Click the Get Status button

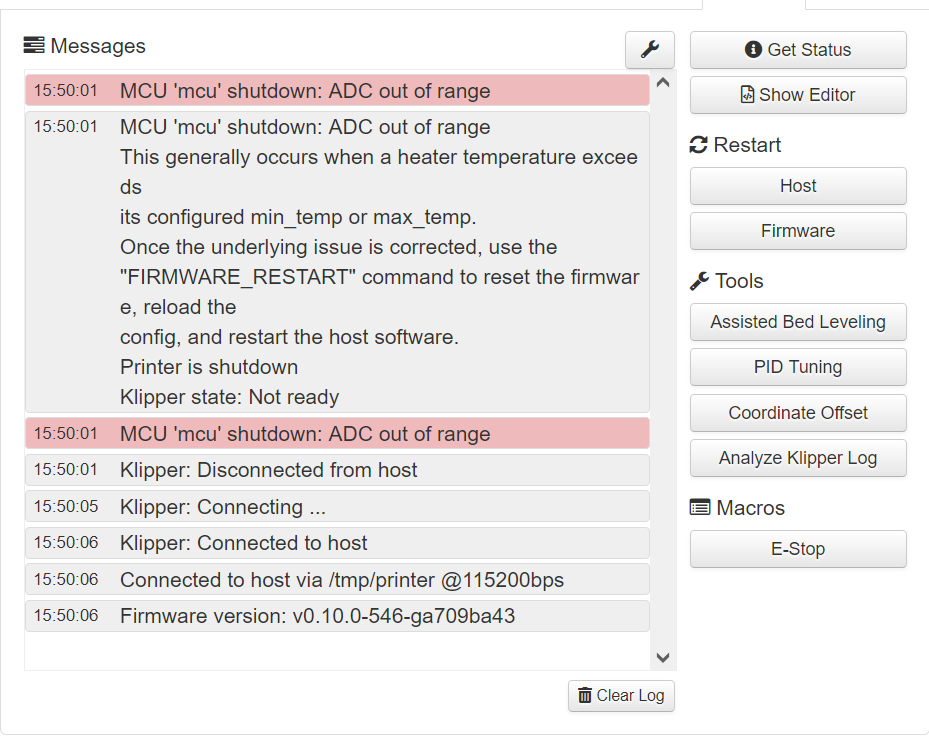[797, 50]
